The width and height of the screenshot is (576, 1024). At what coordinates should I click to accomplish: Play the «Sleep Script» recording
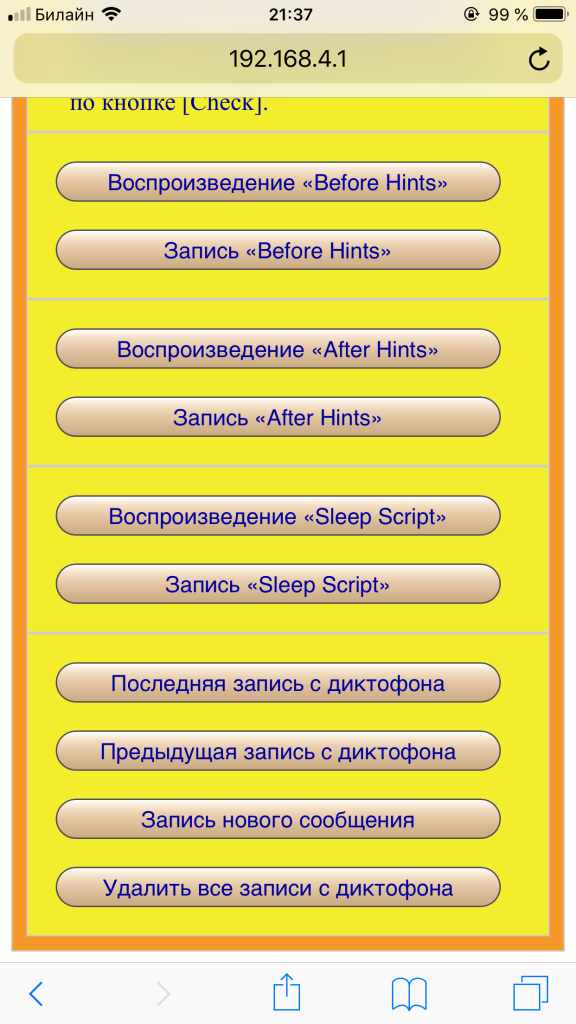278,516
